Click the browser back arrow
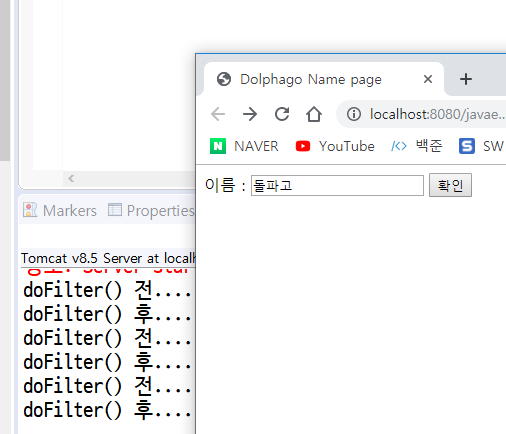The image size is (506, 434). point(218,114)
